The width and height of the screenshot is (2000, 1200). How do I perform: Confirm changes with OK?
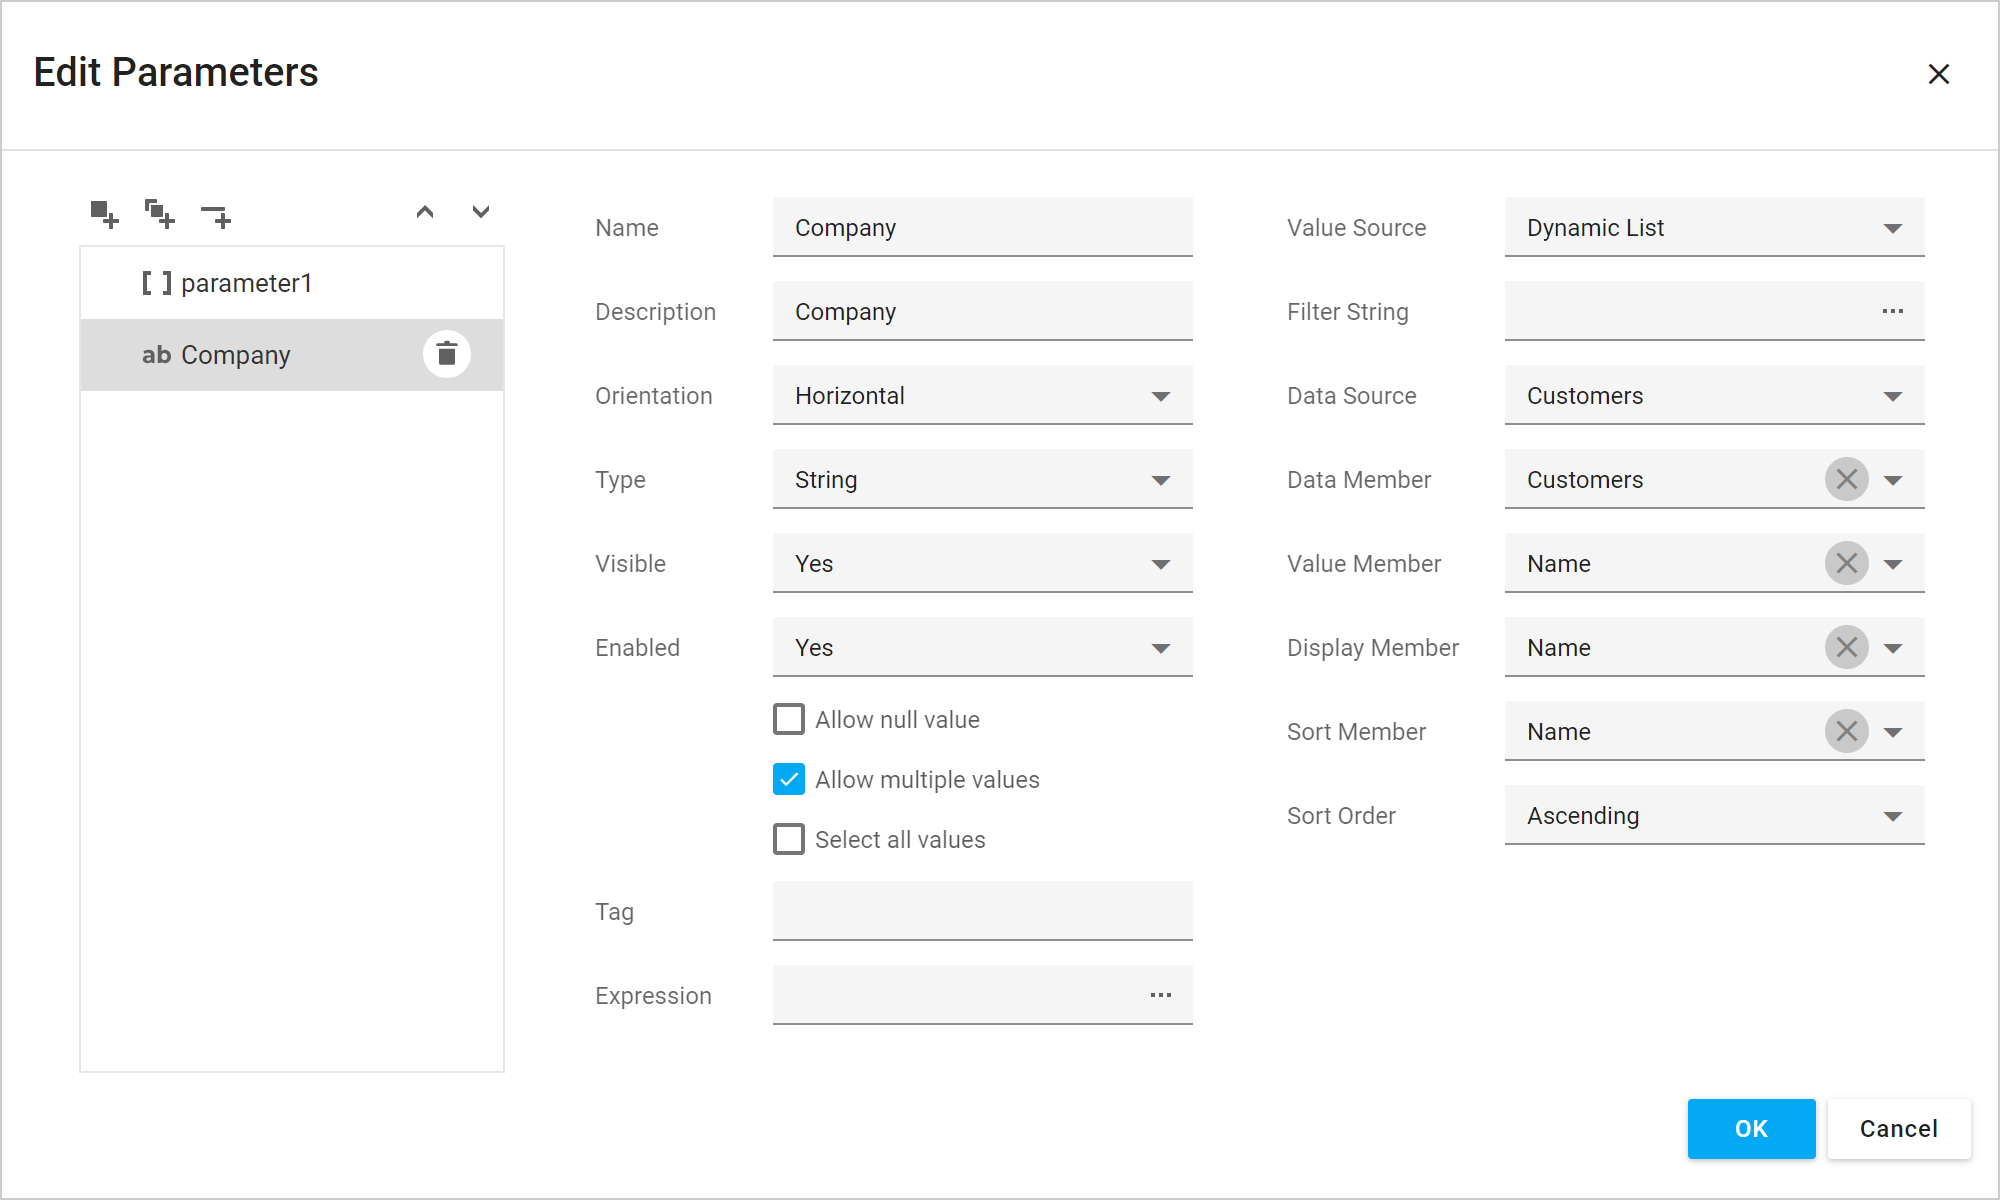point(1751,1129)
